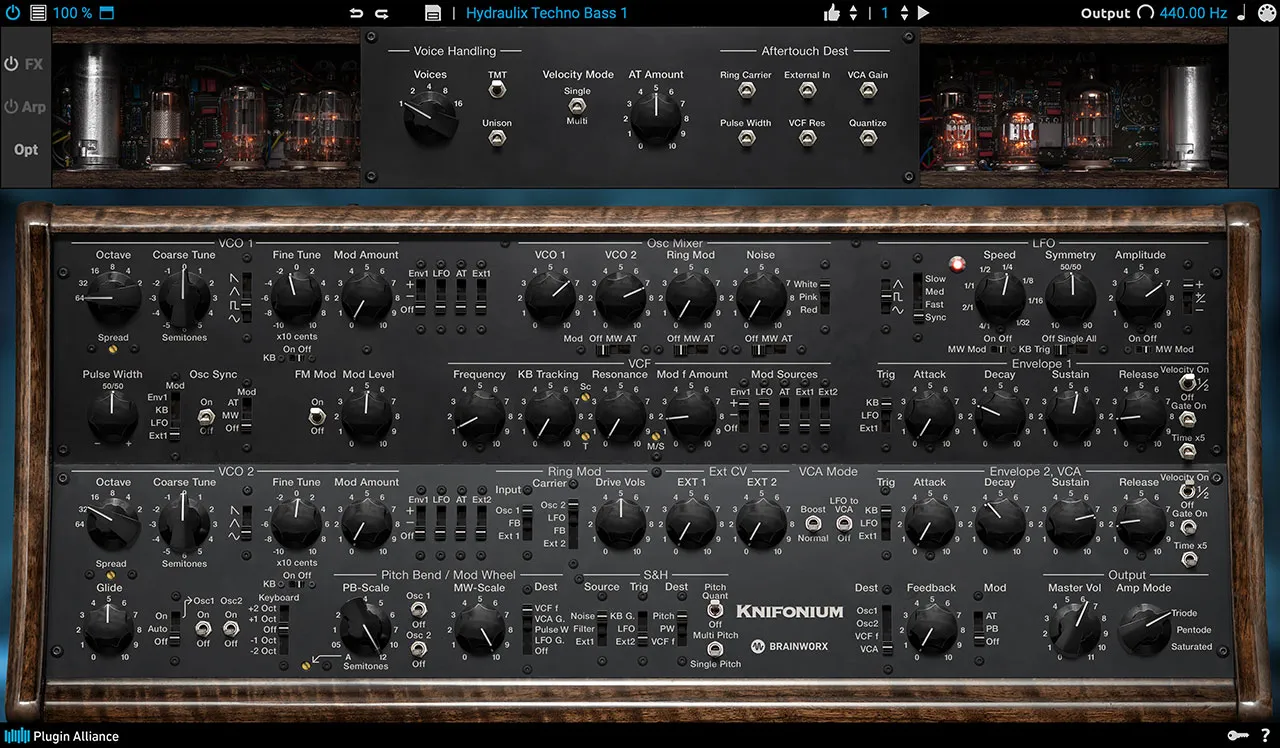Viewport: 1280px width, 748px height.
Task: Click the undo arrow icon
Action: coord(356,13)
